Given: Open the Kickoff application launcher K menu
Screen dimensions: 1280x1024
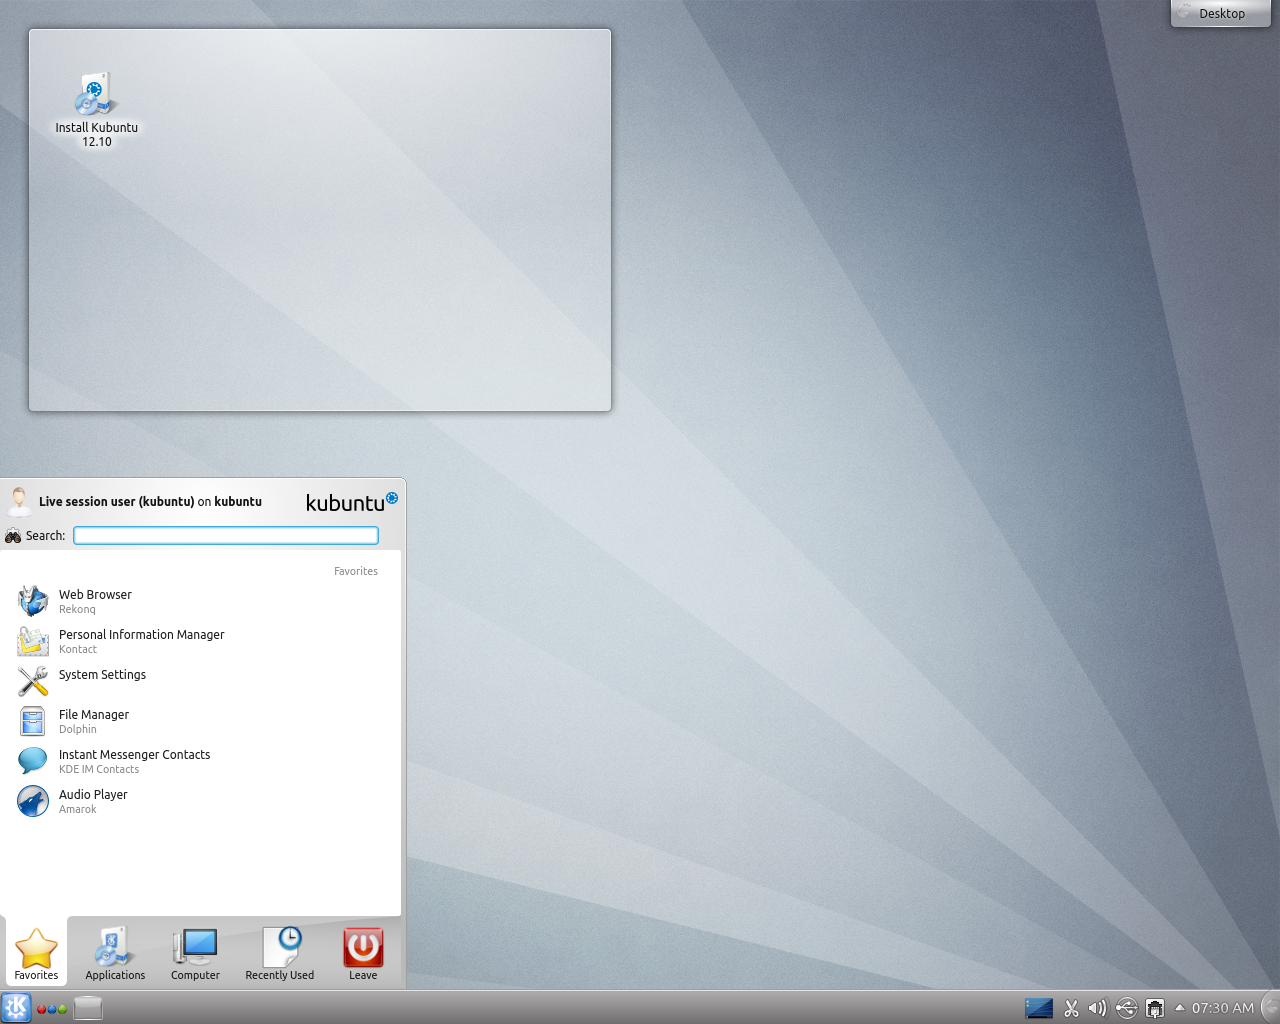Looking at the screenshot, I should 16,1008.
